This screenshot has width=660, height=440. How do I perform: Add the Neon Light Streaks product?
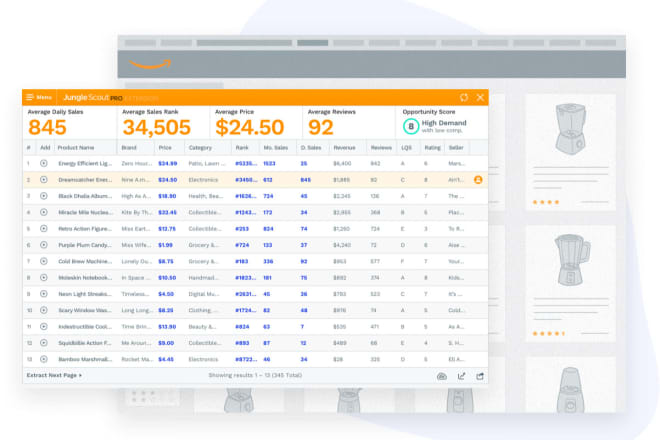[44, 294]
